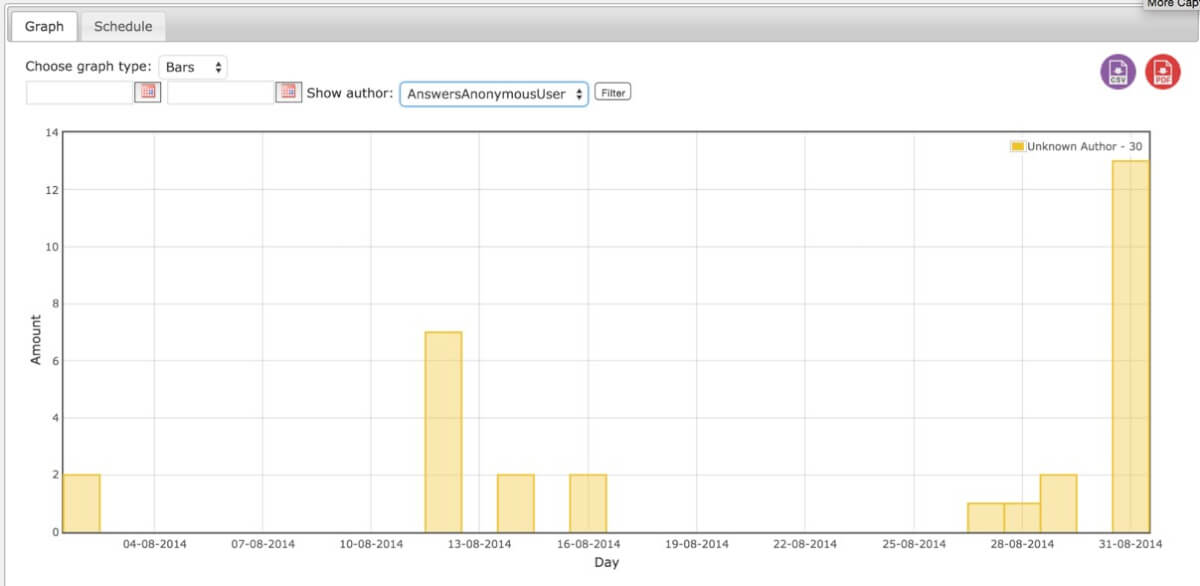
Task: Click the leftmost bar in the chart
Action: click(81, 503)
